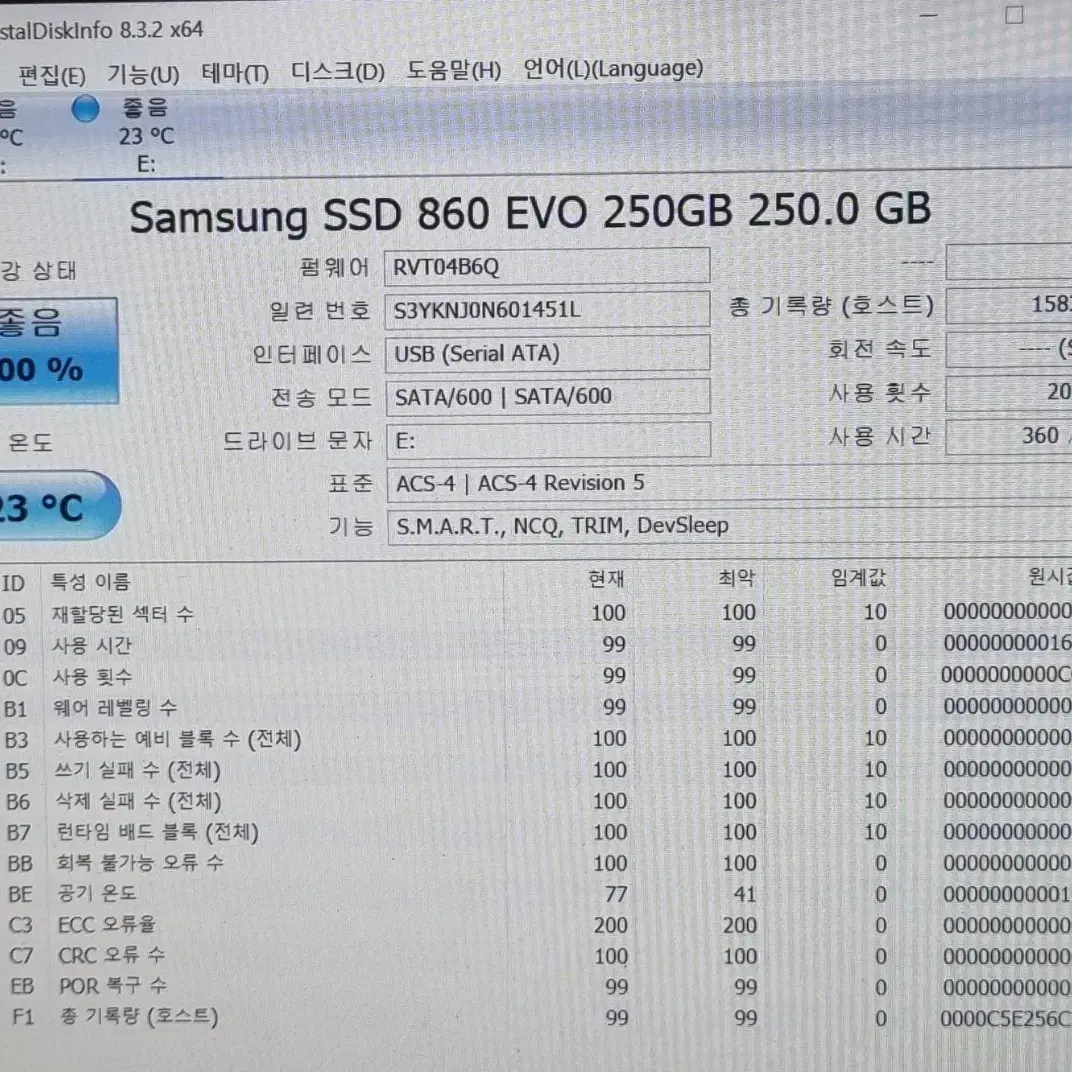Screen dimensions: 1072x1072
Task: Click the standard field ACS-4 Revision 5
Action: [729, 483]
